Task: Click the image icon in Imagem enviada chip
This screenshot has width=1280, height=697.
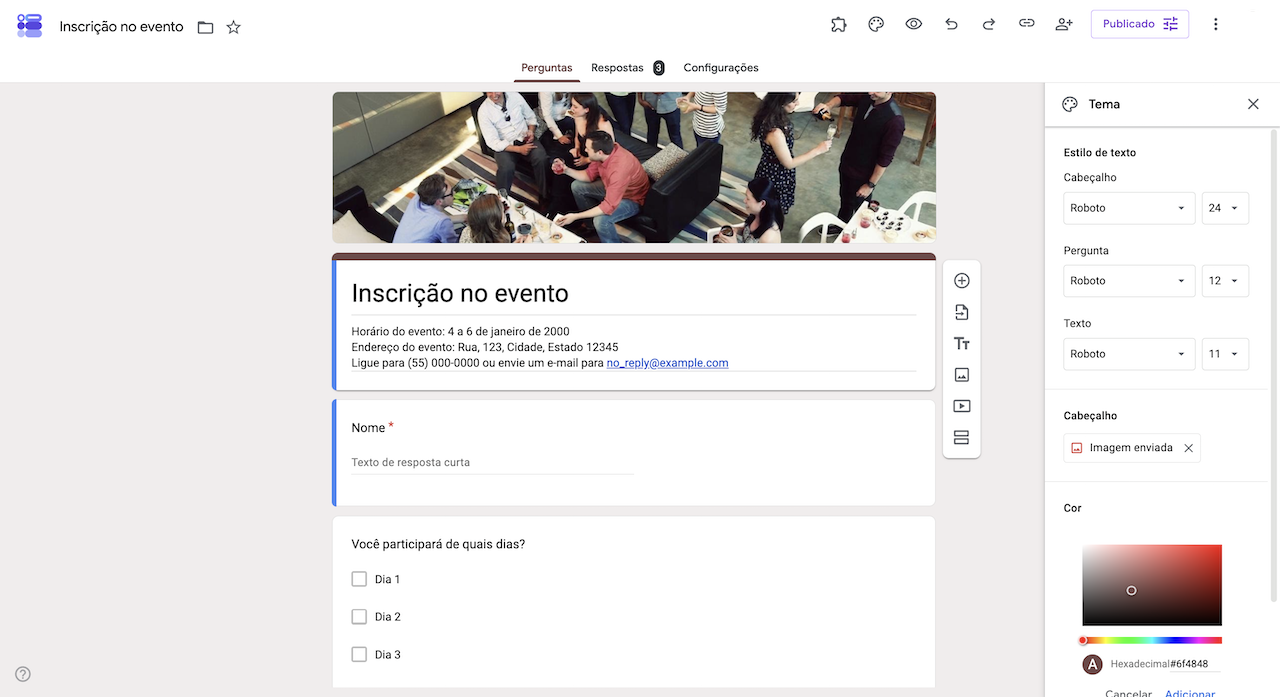Action: tap(1077, 448)
